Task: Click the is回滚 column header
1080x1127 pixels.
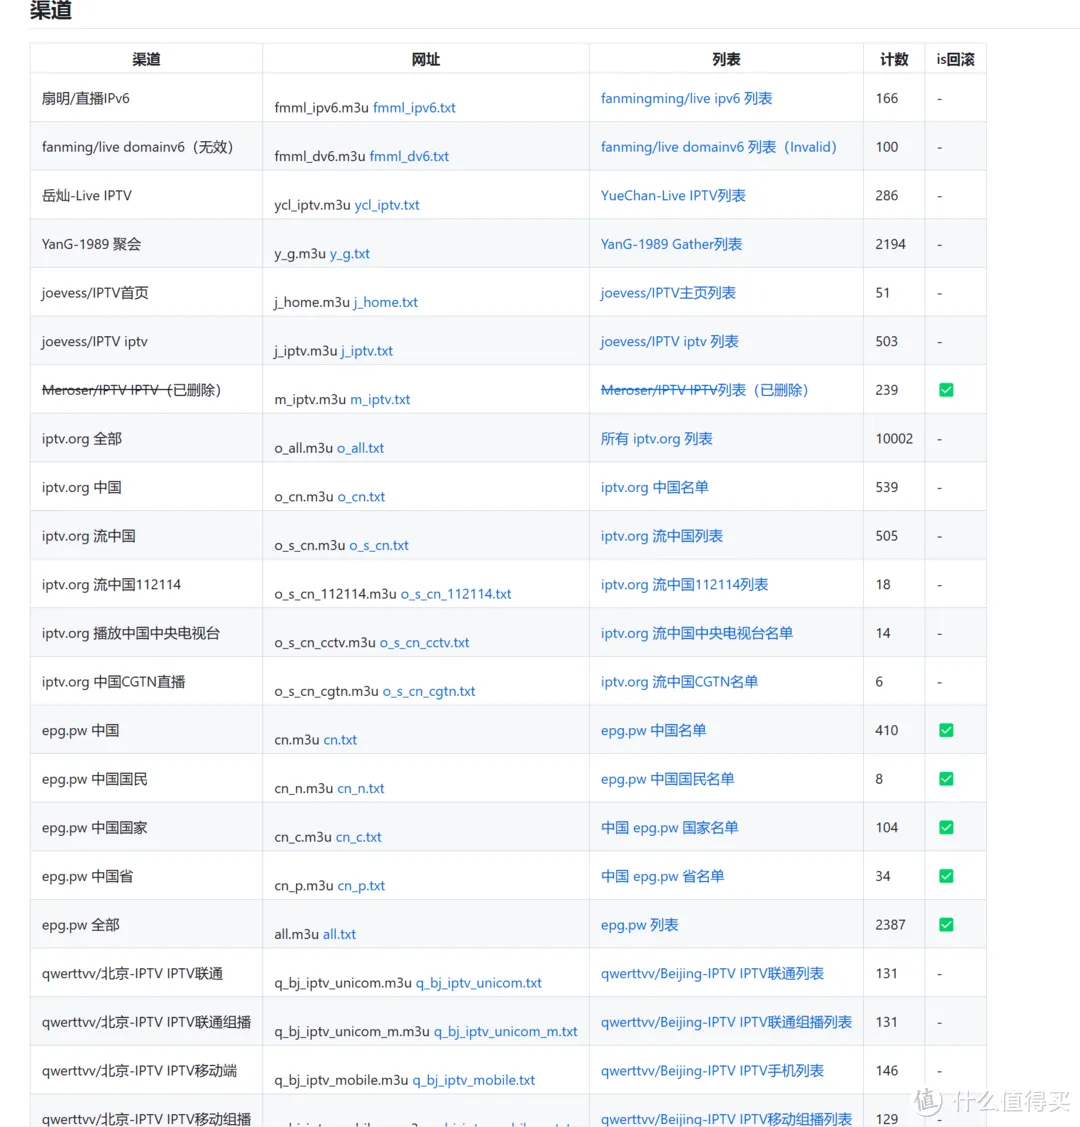Action: (955, 60)
